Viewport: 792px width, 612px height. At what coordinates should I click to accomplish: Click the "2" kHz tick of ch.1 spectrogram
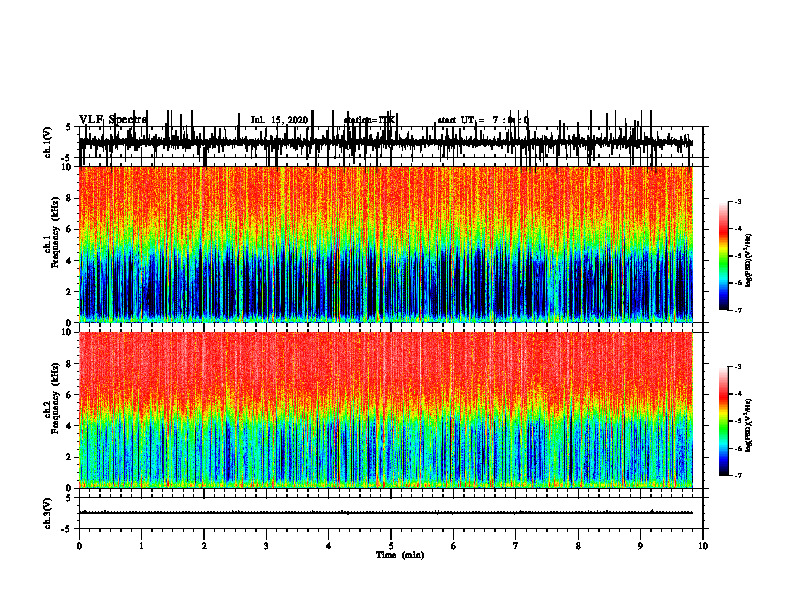69,292
